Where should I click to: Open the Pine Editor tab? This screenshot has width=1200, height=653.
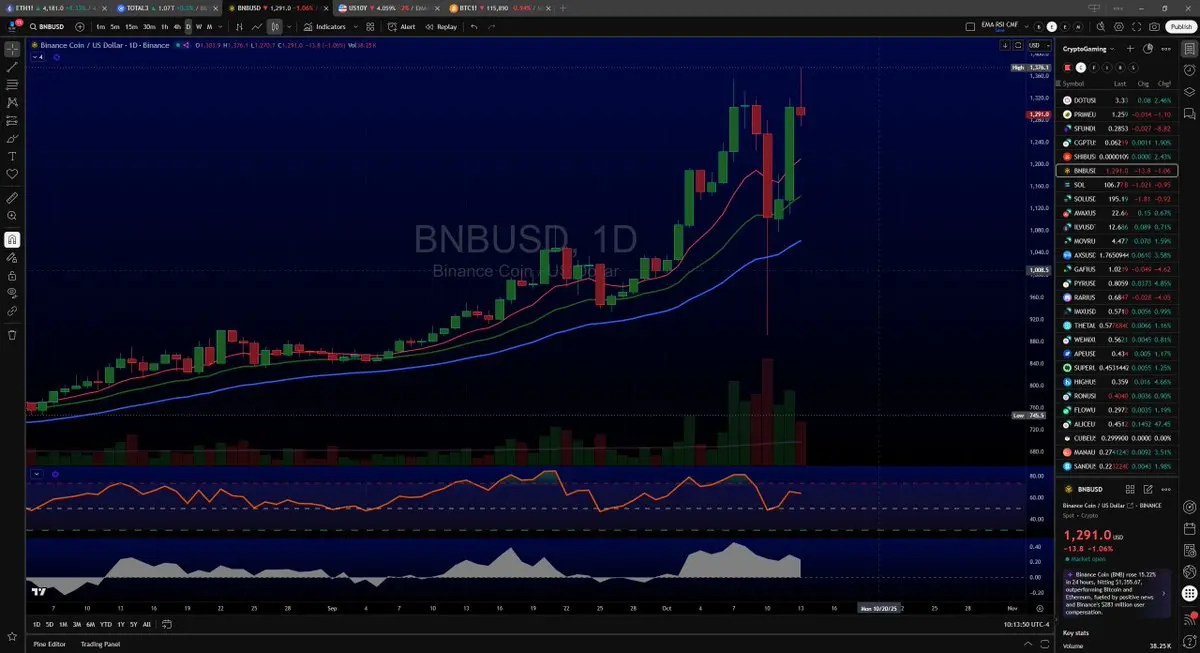pos(49,643)
